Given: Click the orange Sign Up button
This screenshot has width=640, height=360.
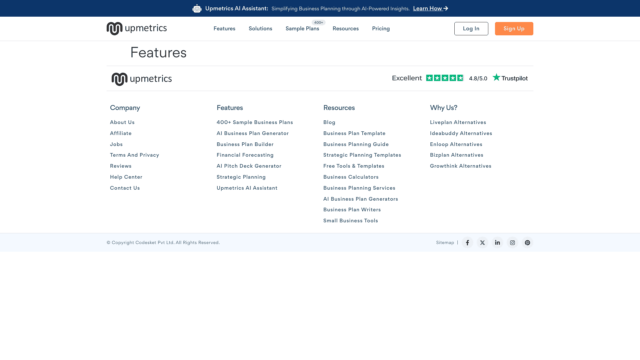Looking at the screenshot, I should (x=514, y=29).
